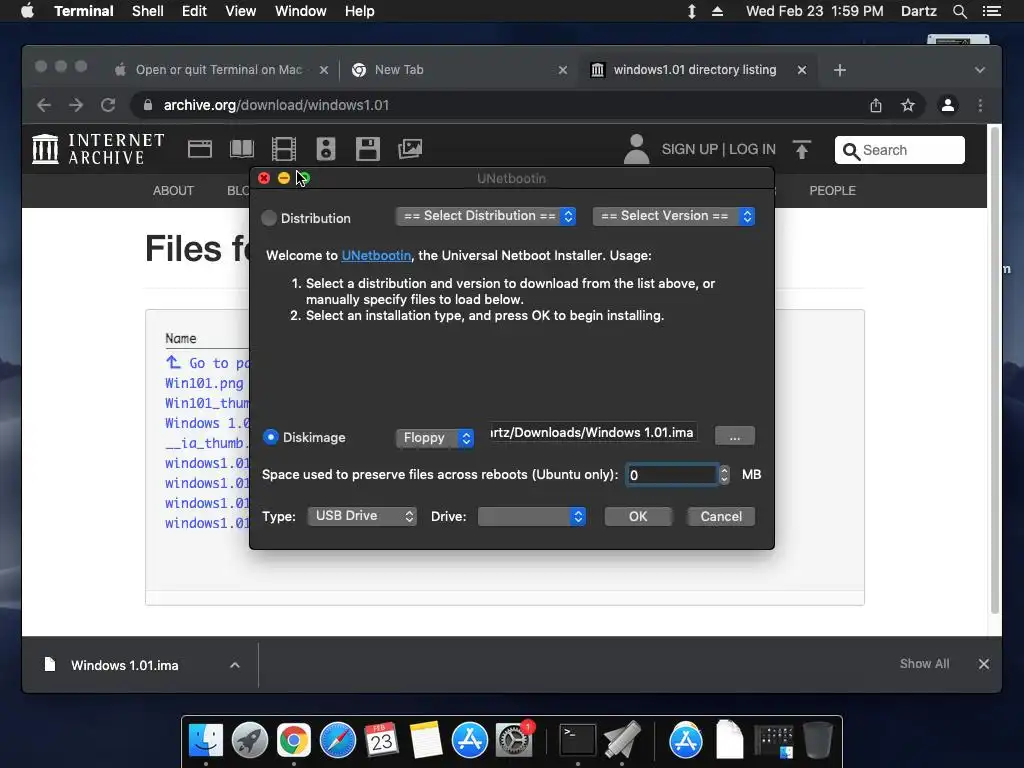This screenshot has height=768, width=1024.
Task: Click the share page icon in address bar
Action: [876, 105]
